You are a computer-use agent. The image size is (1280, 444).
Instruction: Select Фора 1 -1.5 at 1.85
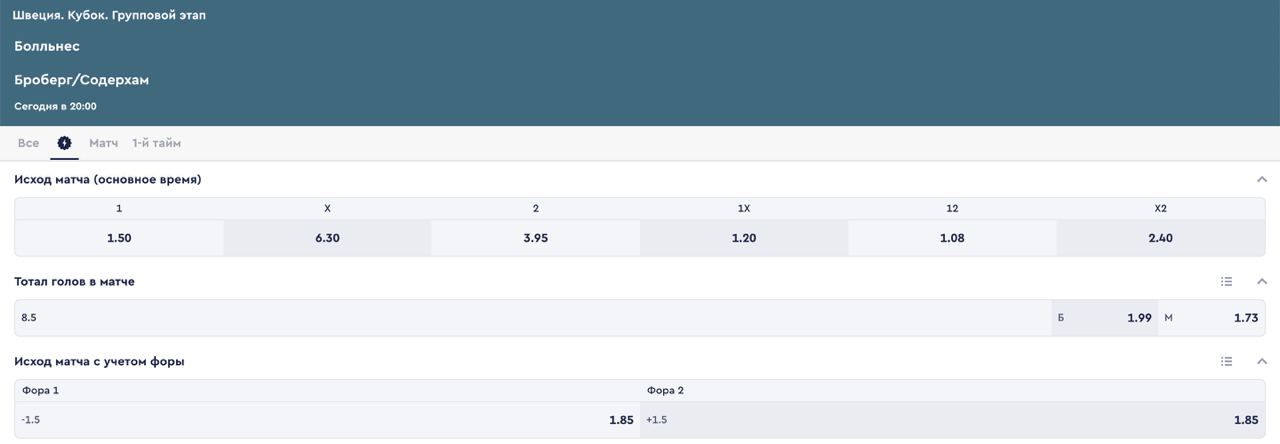[x=327, y=420]
